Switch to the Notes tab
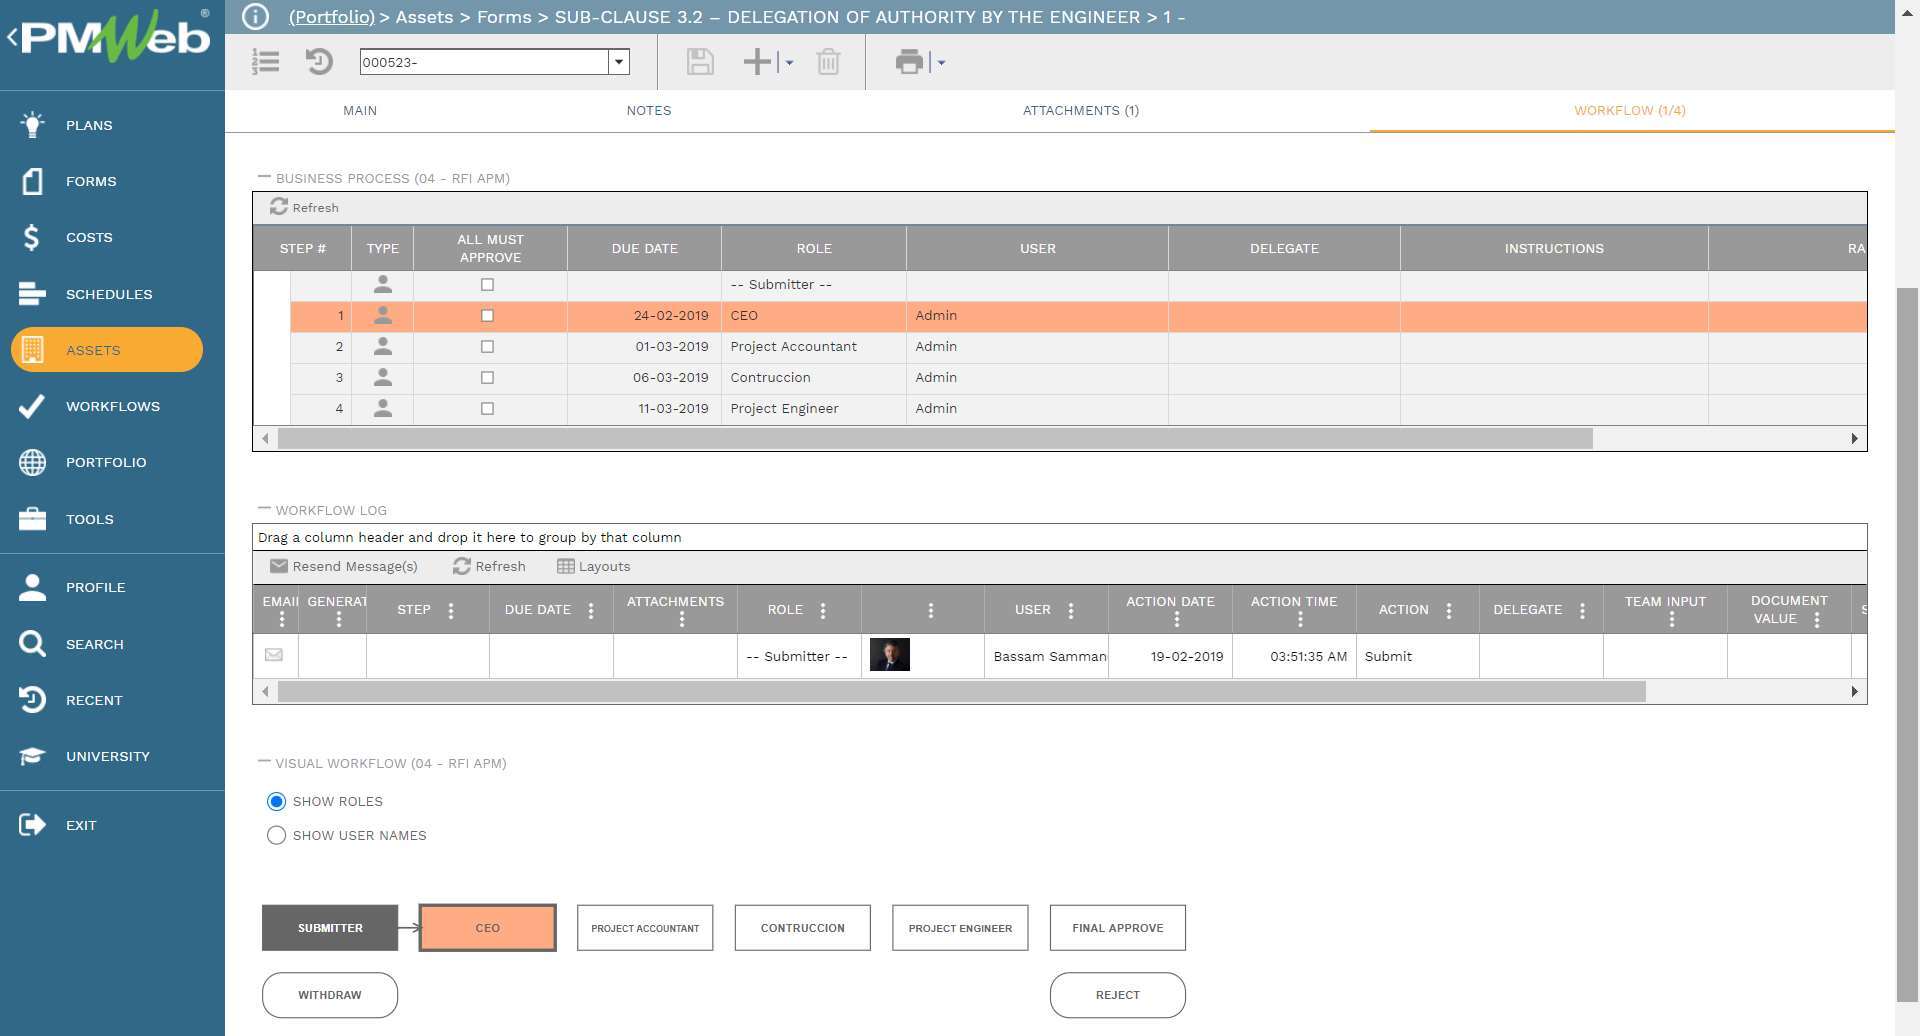1920x1036 pixels. point(649,111)
